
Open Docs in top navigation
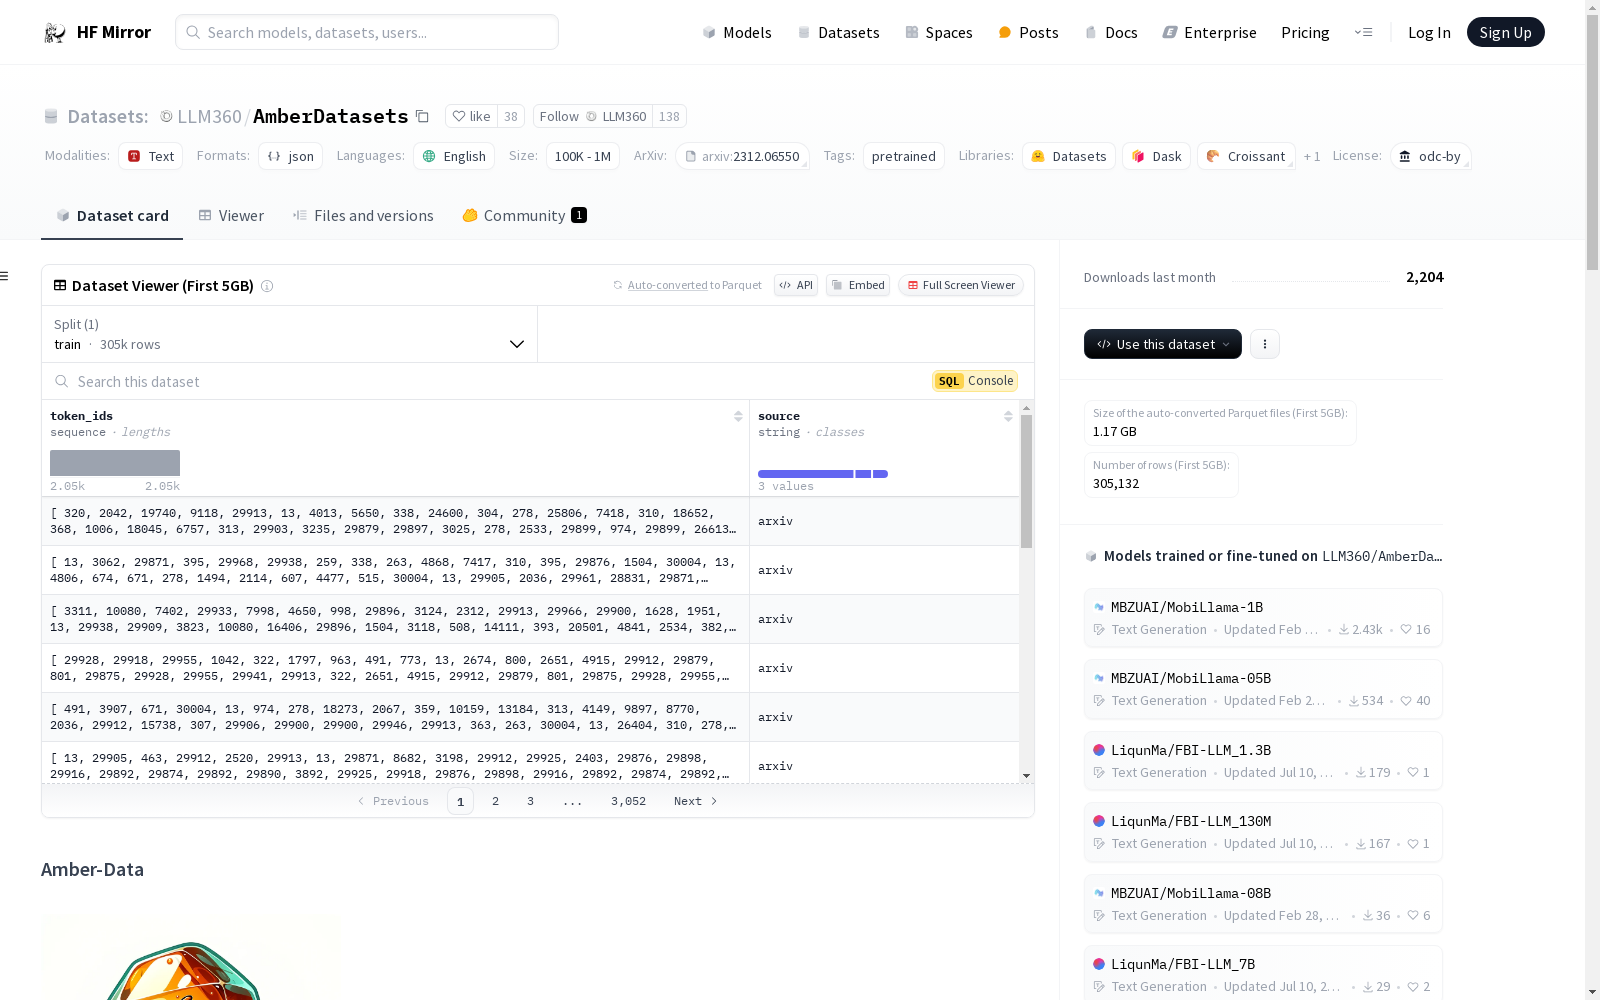(x=1111, y=32)
